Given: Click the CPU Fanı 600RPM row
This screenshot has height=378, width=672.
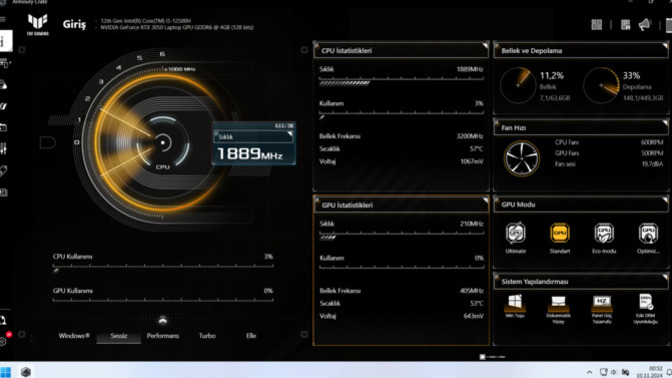Looking at the screenshot, I should point(609,142).
